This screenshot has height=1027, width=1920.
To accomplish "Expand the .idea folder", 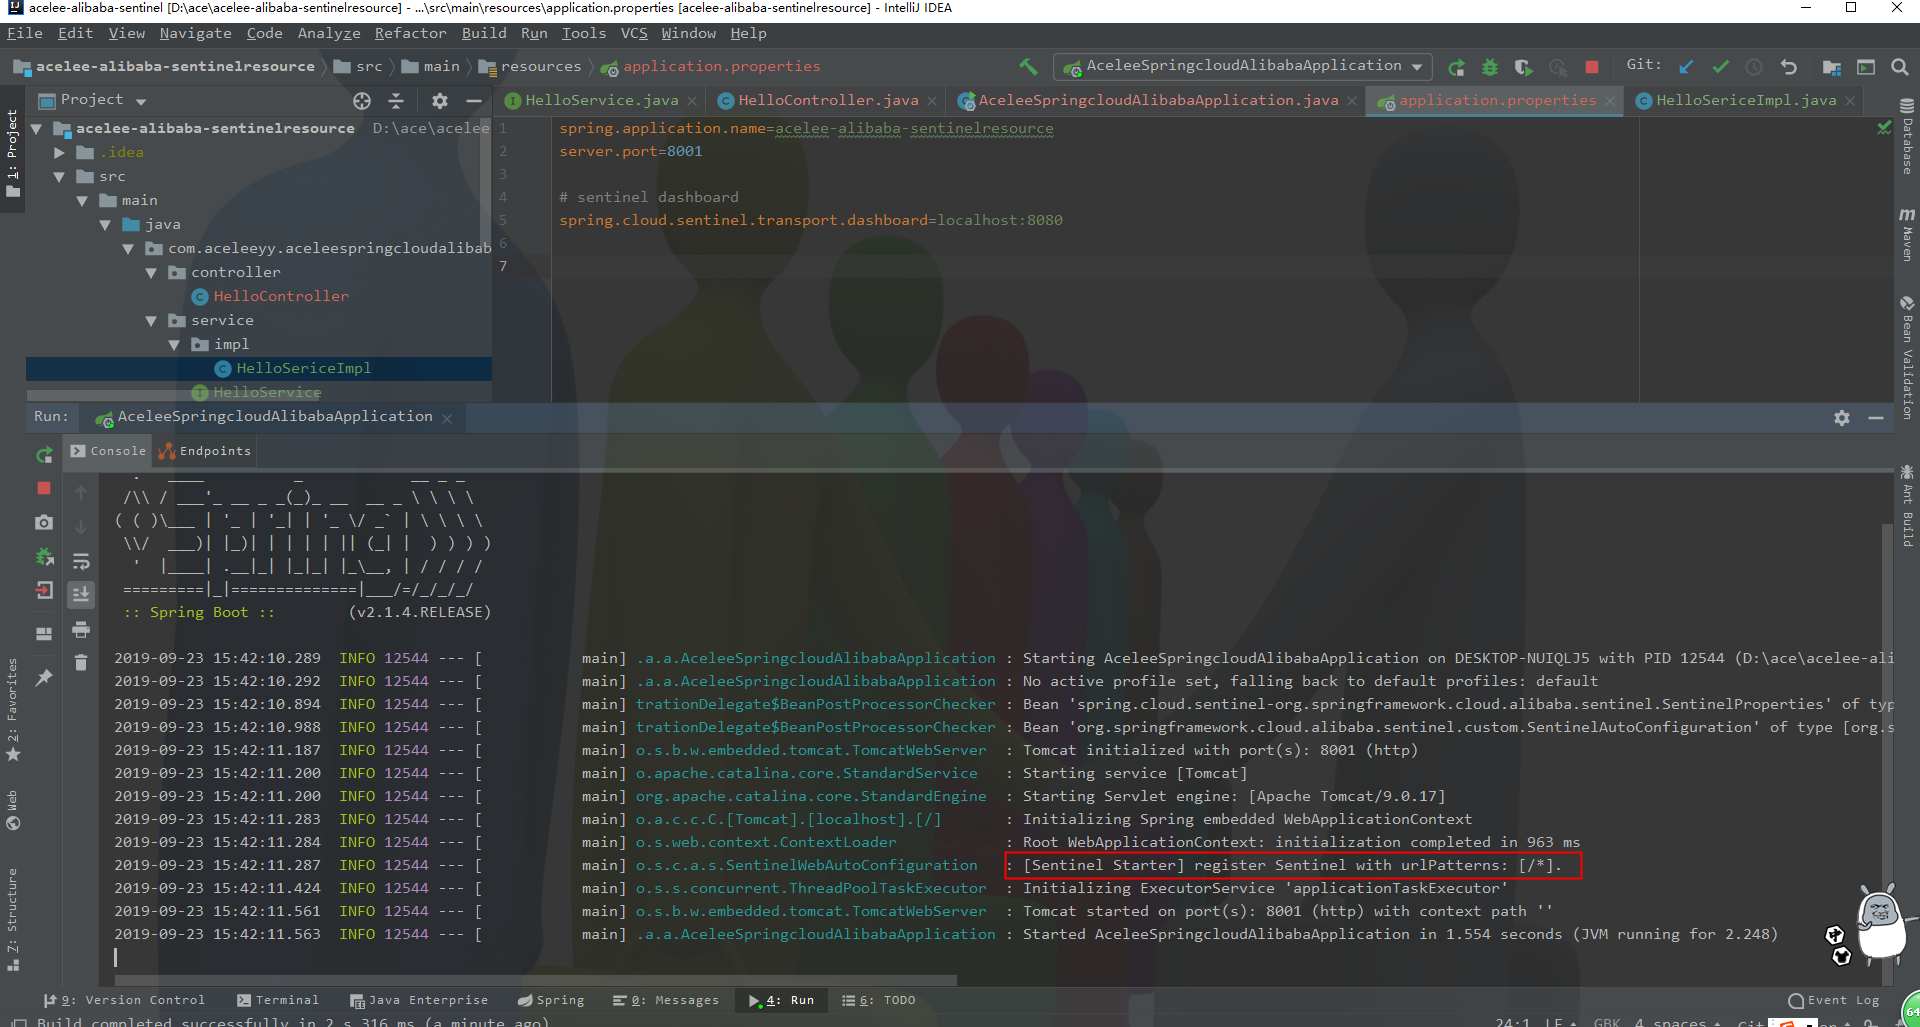I will click(59, 152).
